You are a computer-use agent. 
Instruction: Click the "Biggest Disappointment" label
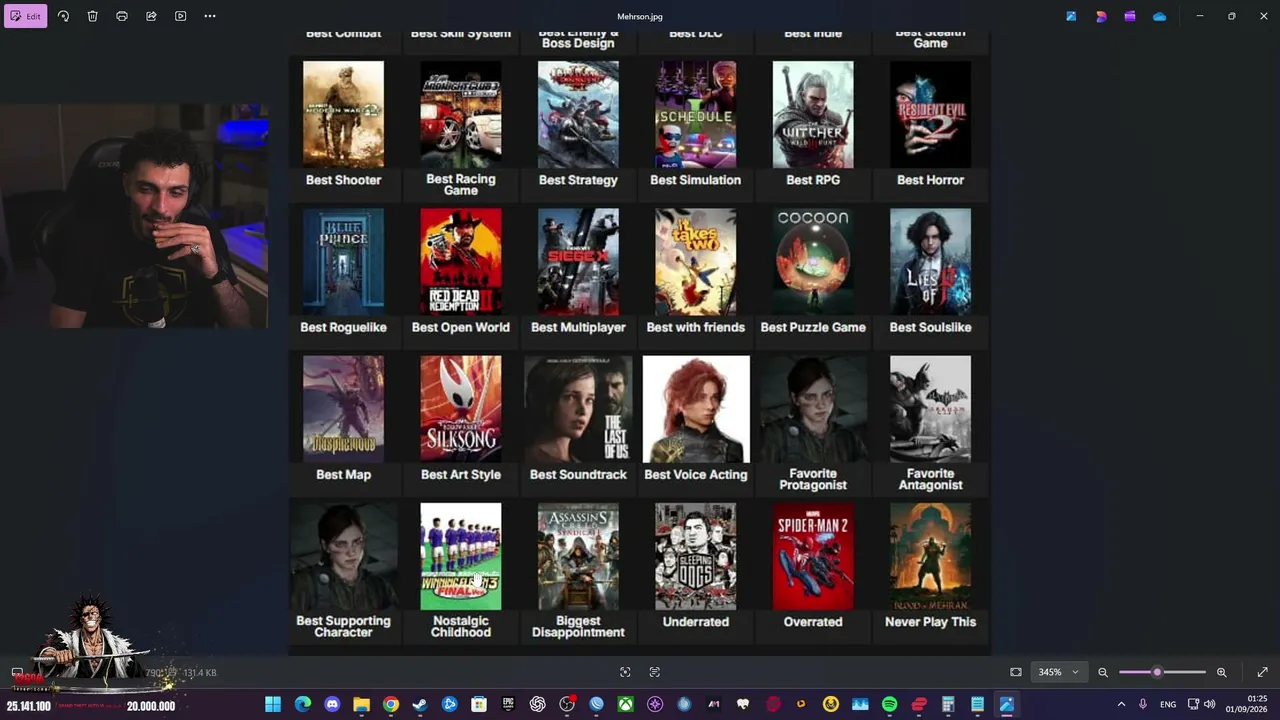tap(578, 626)
